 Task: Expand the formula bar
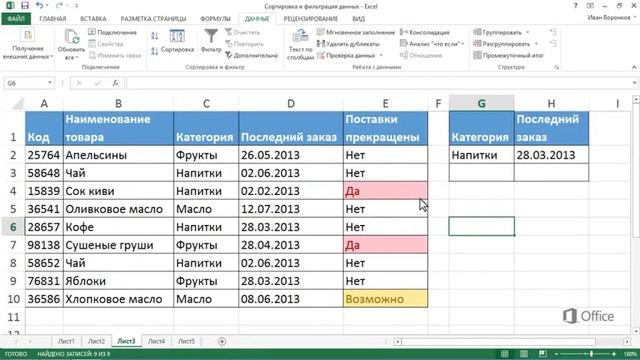tap(634, 83)
